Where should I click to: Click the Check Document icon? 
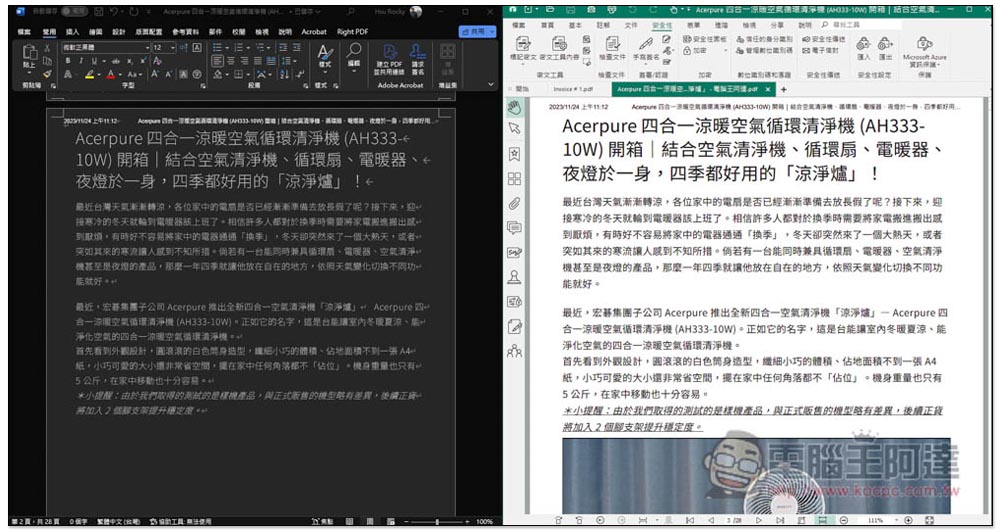pos(612,43)
